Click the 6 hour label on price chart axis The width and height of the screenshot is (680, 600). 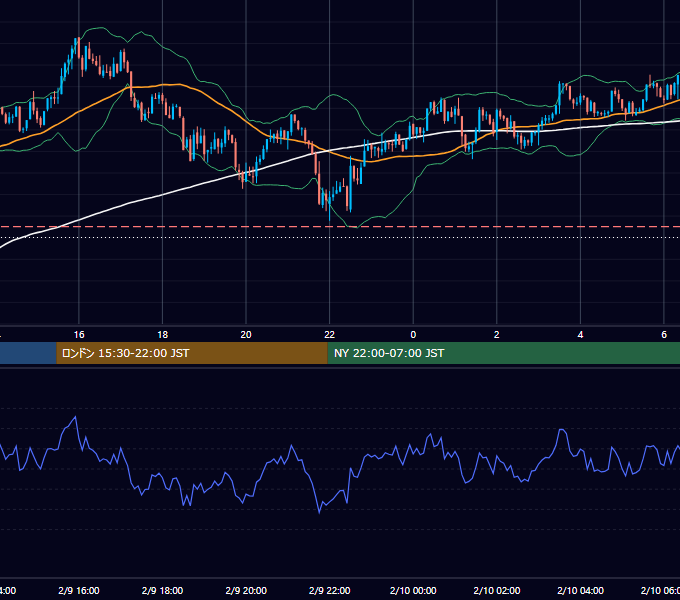[664, 335]
